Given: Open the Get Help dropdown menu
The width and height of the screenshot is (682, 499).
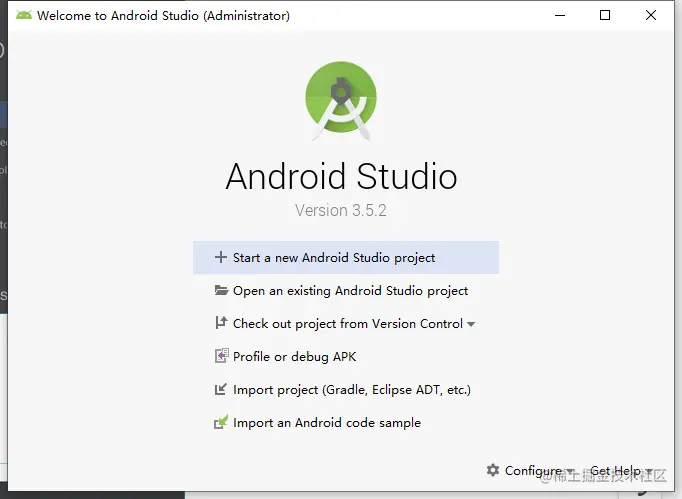Looking at the screenshot, I should pos(621,470).
